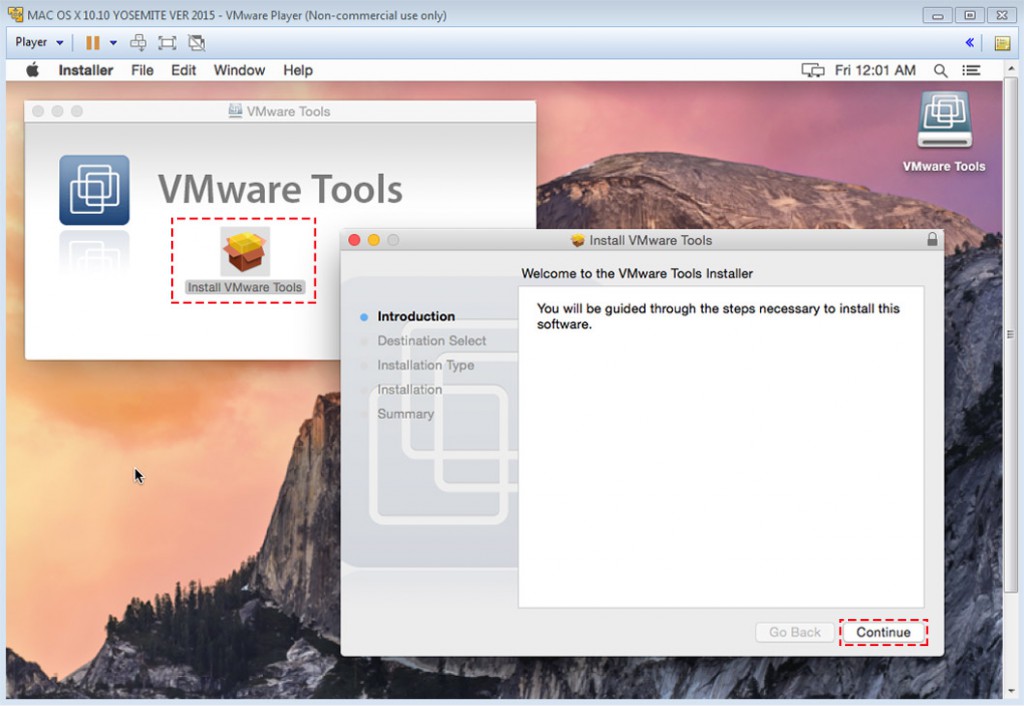Open the Notification Center list icon
Image resolution: width=1024 pixels, height=706 pixels.
[x=971, y=71]
